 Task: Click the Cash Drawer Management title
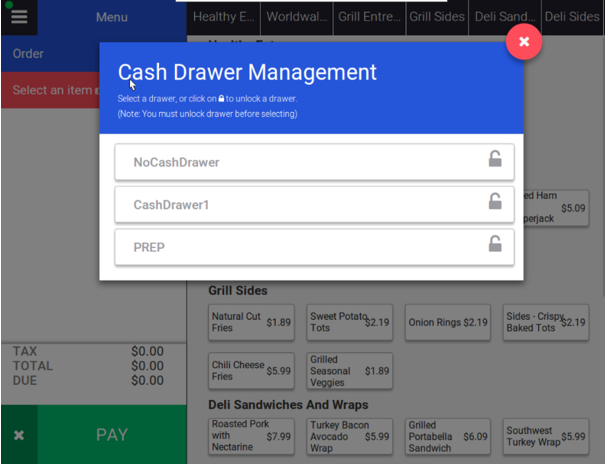tap(247, 72)
